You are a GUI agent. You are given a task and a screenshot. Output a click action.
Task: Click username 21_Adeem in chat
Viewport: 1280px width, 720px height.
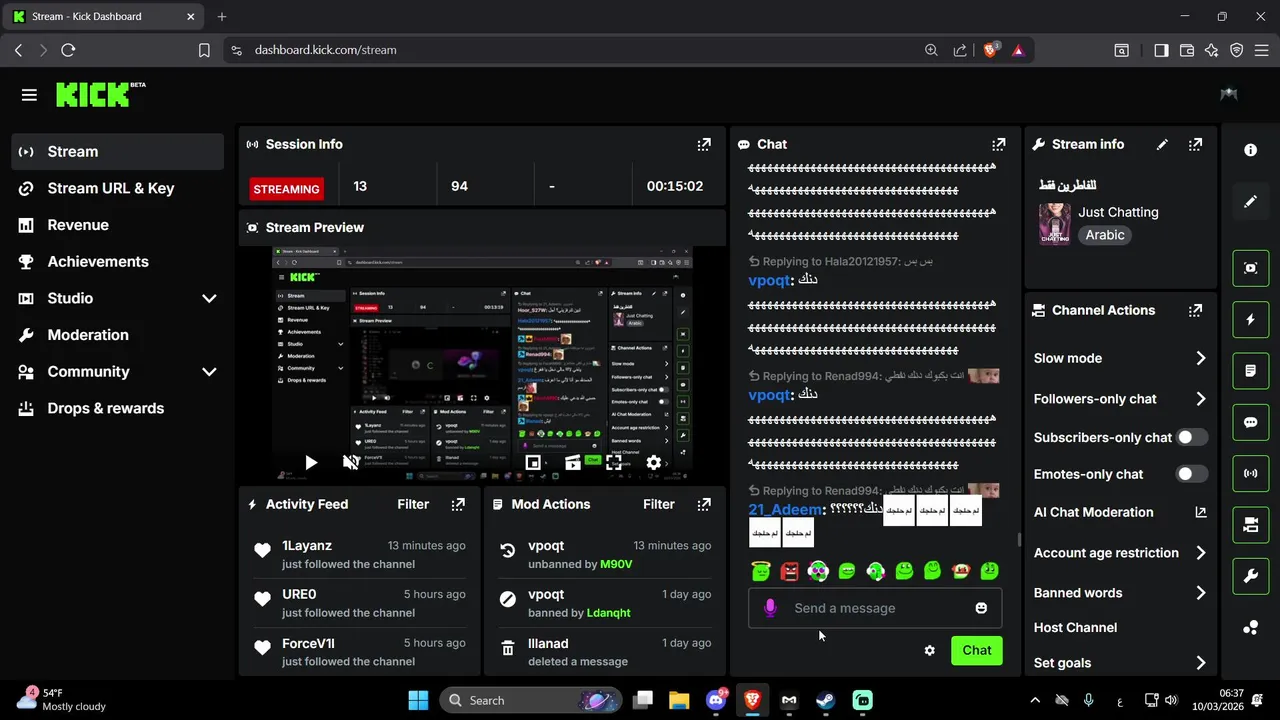tap(785, 509)
